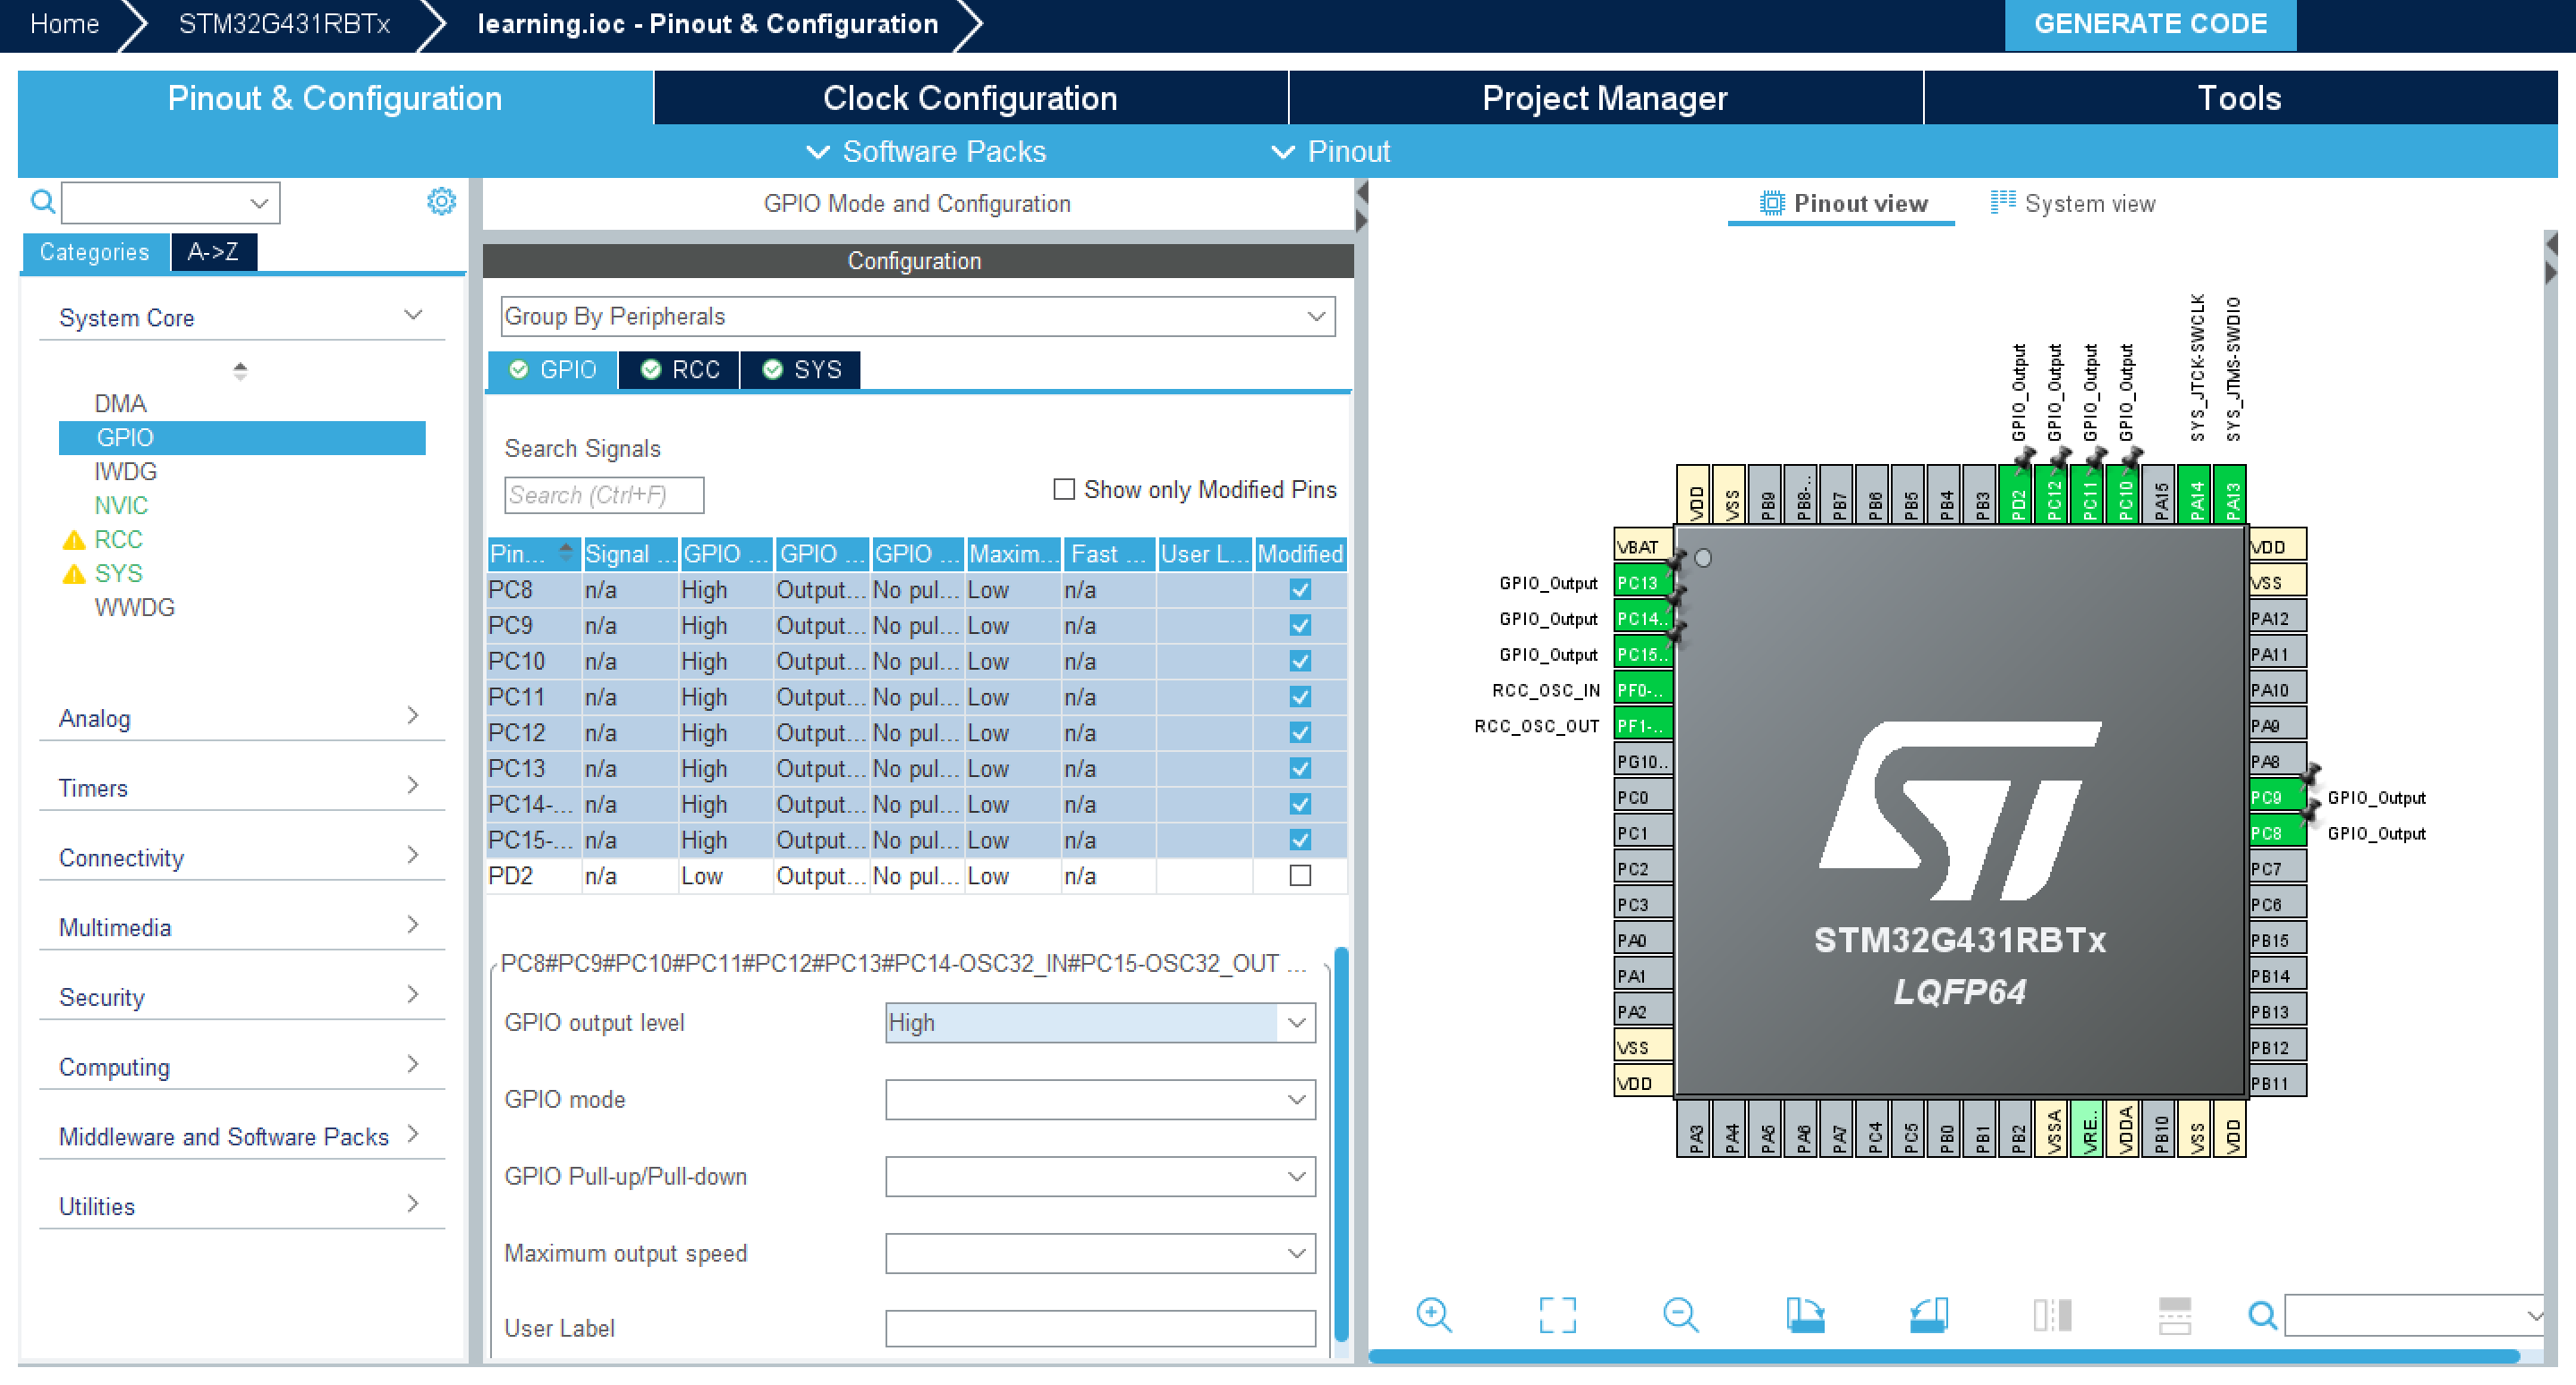Click the User Label text field

(x=1099, y=1327)
